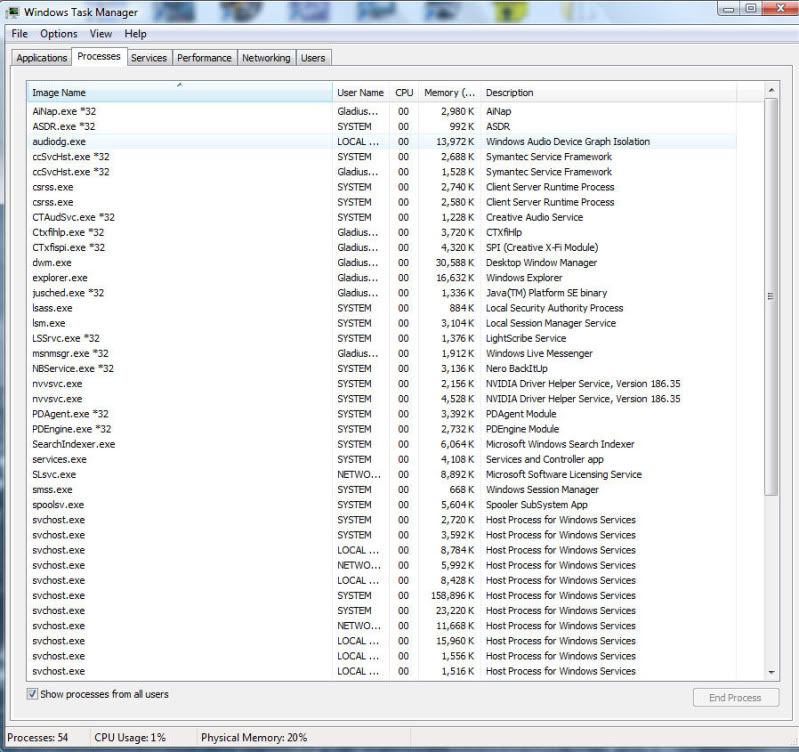Sort by Memory column header
The width and height of the screenshot is (799, 752).
(449, 92)
